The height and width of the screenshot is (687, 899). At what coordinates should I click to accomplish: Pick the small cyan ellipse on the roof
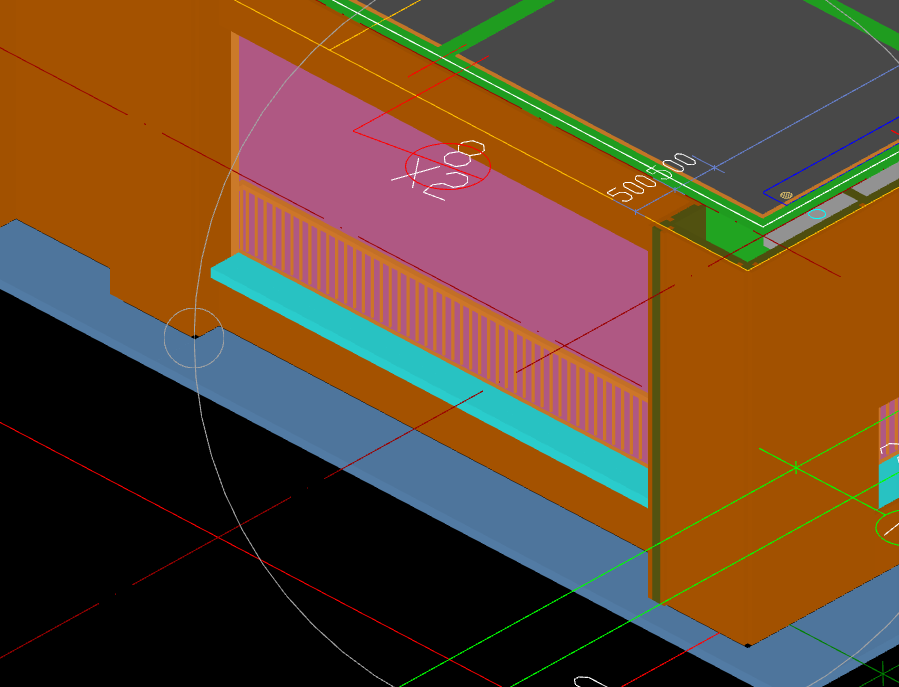(x=817, y=214)
